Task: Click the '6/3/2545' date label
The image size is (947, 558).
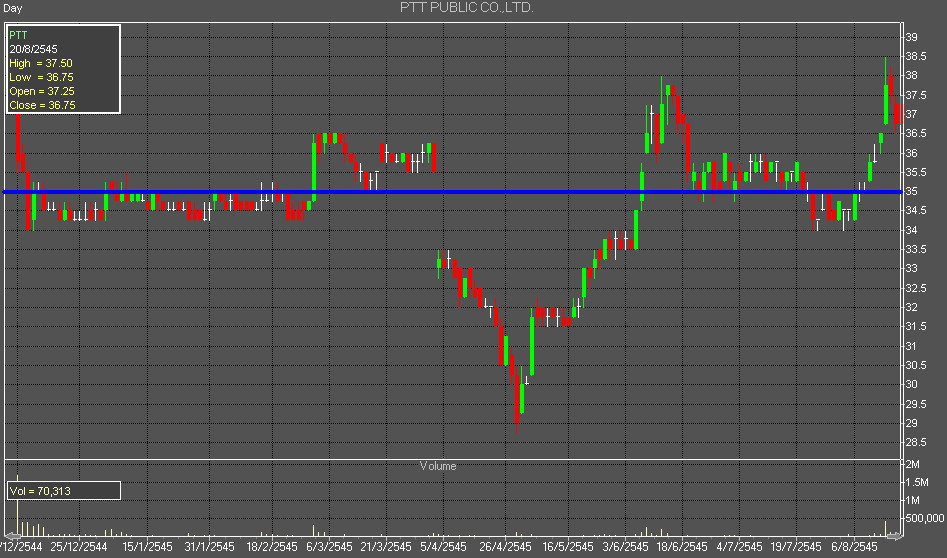Action: pos(329,547)
